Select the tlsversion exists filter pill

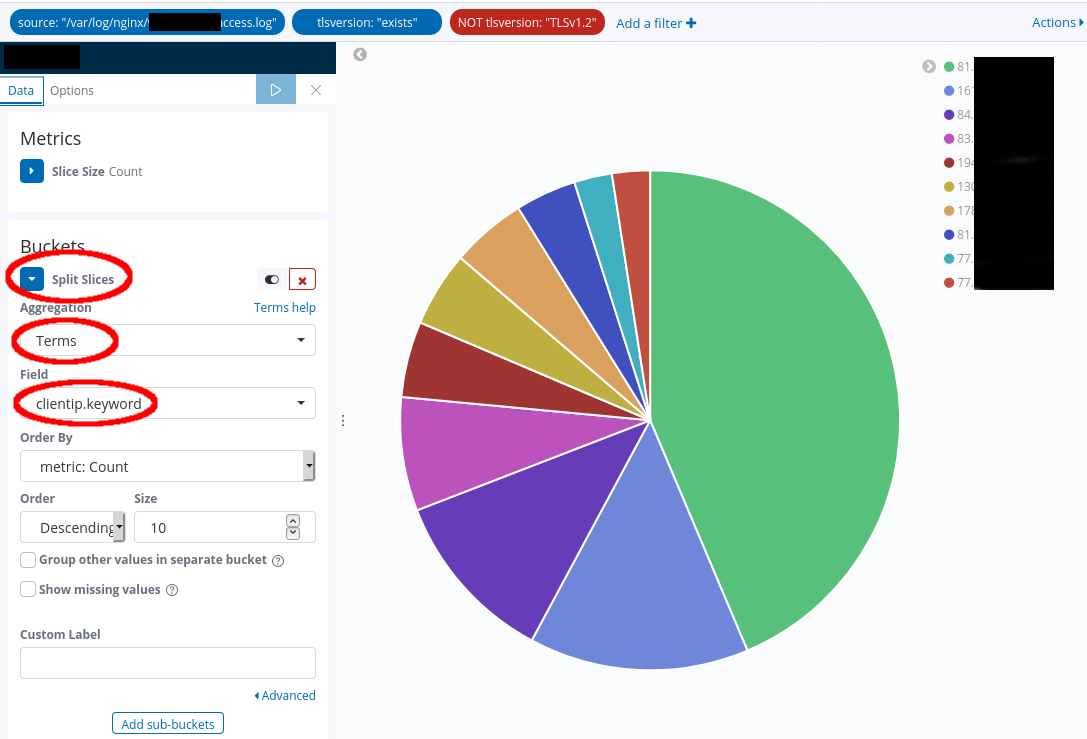point(367,22)
